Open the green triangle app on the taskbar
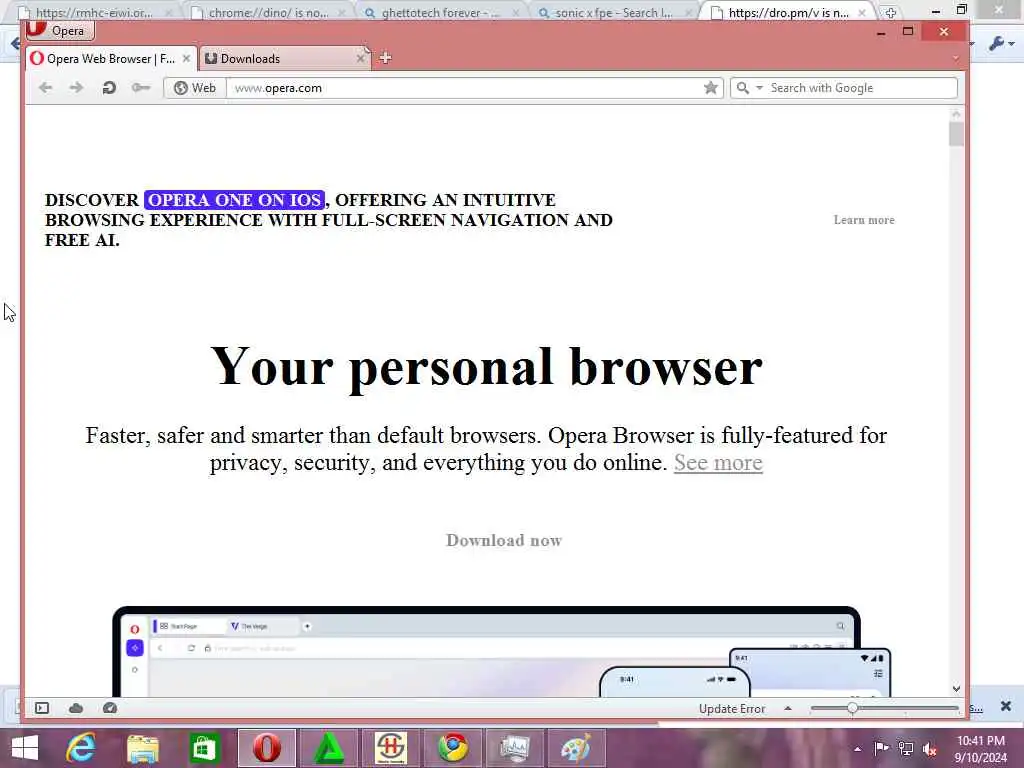This screenshot has height=768, width=1024. [328, 748]
